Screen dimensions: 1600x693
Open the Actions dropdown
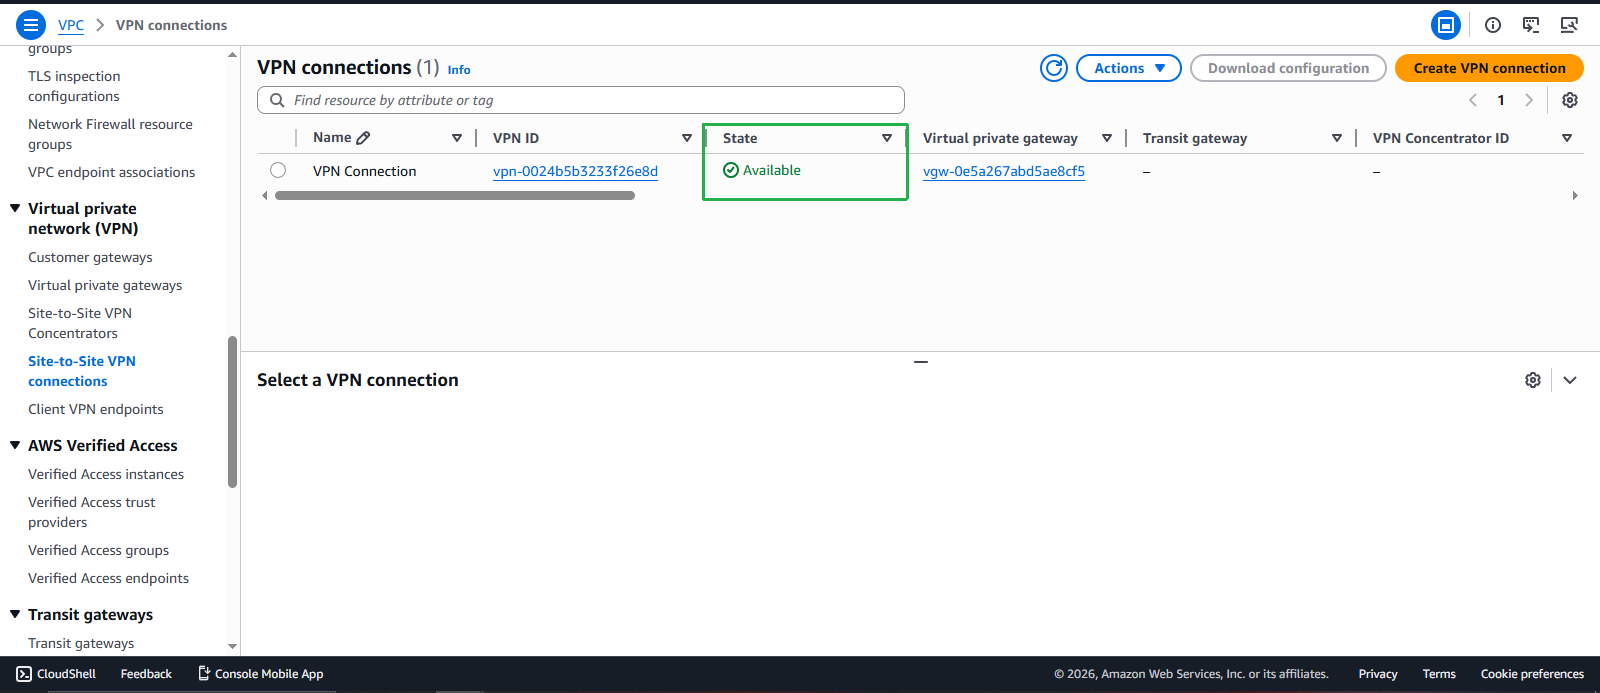pyautogui.click(x=1129, y=68)
